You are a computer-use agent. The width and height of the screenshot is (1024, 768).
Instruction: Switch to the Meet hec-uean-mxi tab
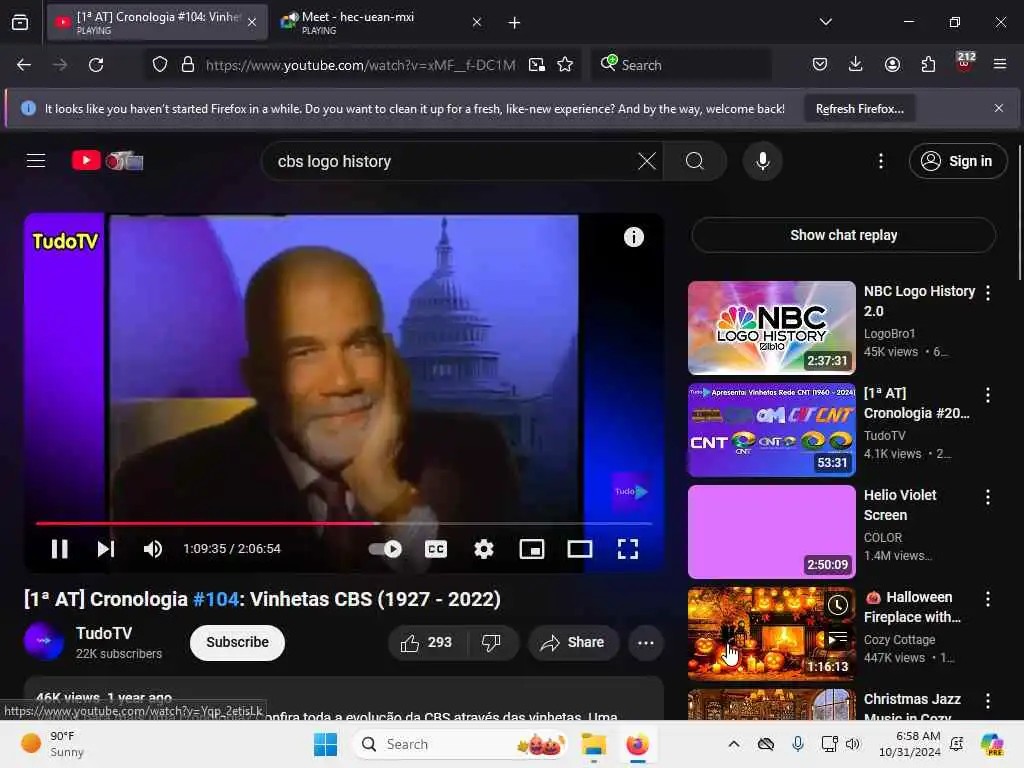coord(381,22)
